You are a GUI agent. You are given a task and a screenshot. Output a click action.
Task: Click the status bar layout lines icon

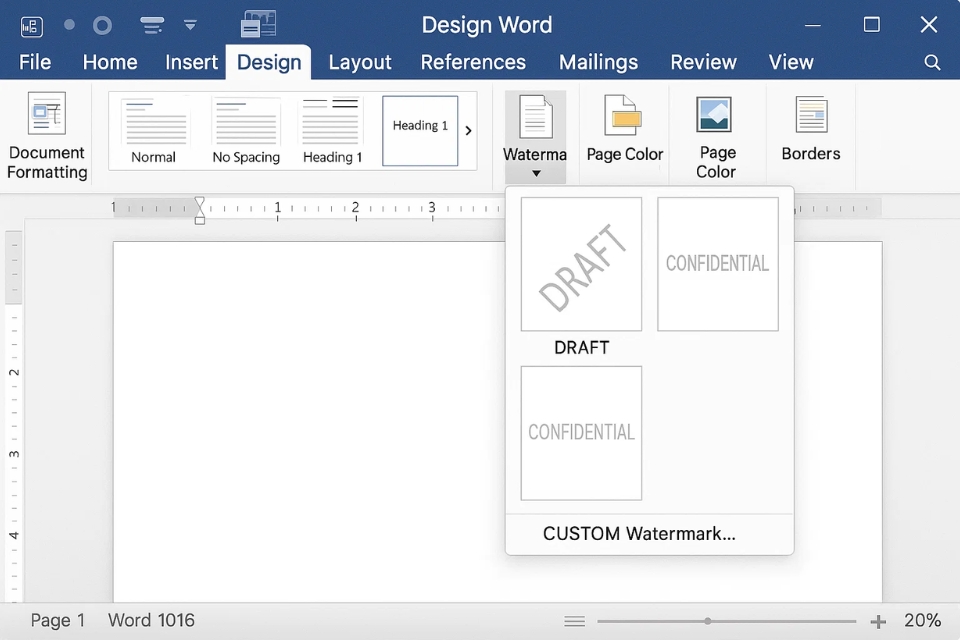[574, 621]
